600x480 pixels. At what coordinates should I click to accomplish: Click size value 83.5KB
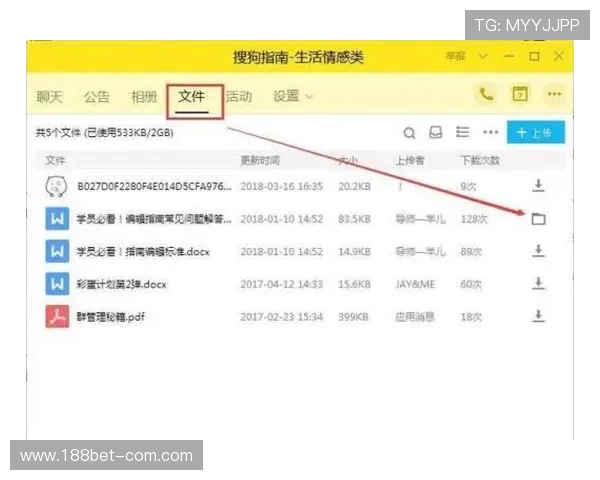[x=354, y=219]
